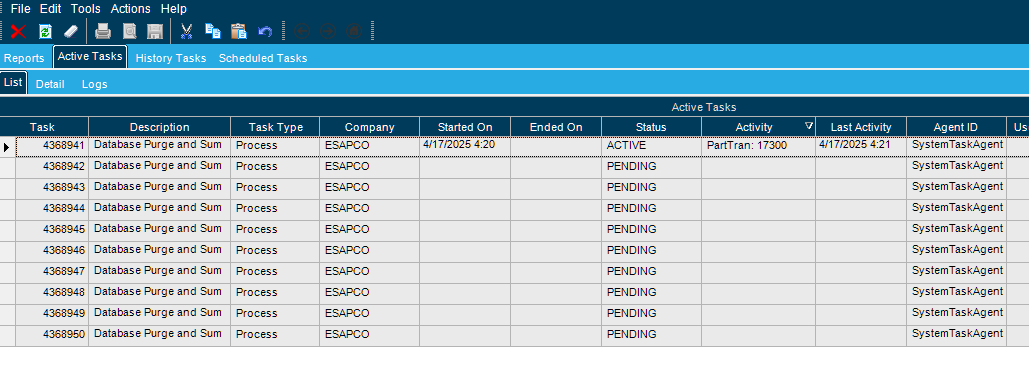The width and height of the screenshot is (1029, 370).
Task: Open the Logs sub-tab
Action: pyautogui.click(x=94, y=85)
